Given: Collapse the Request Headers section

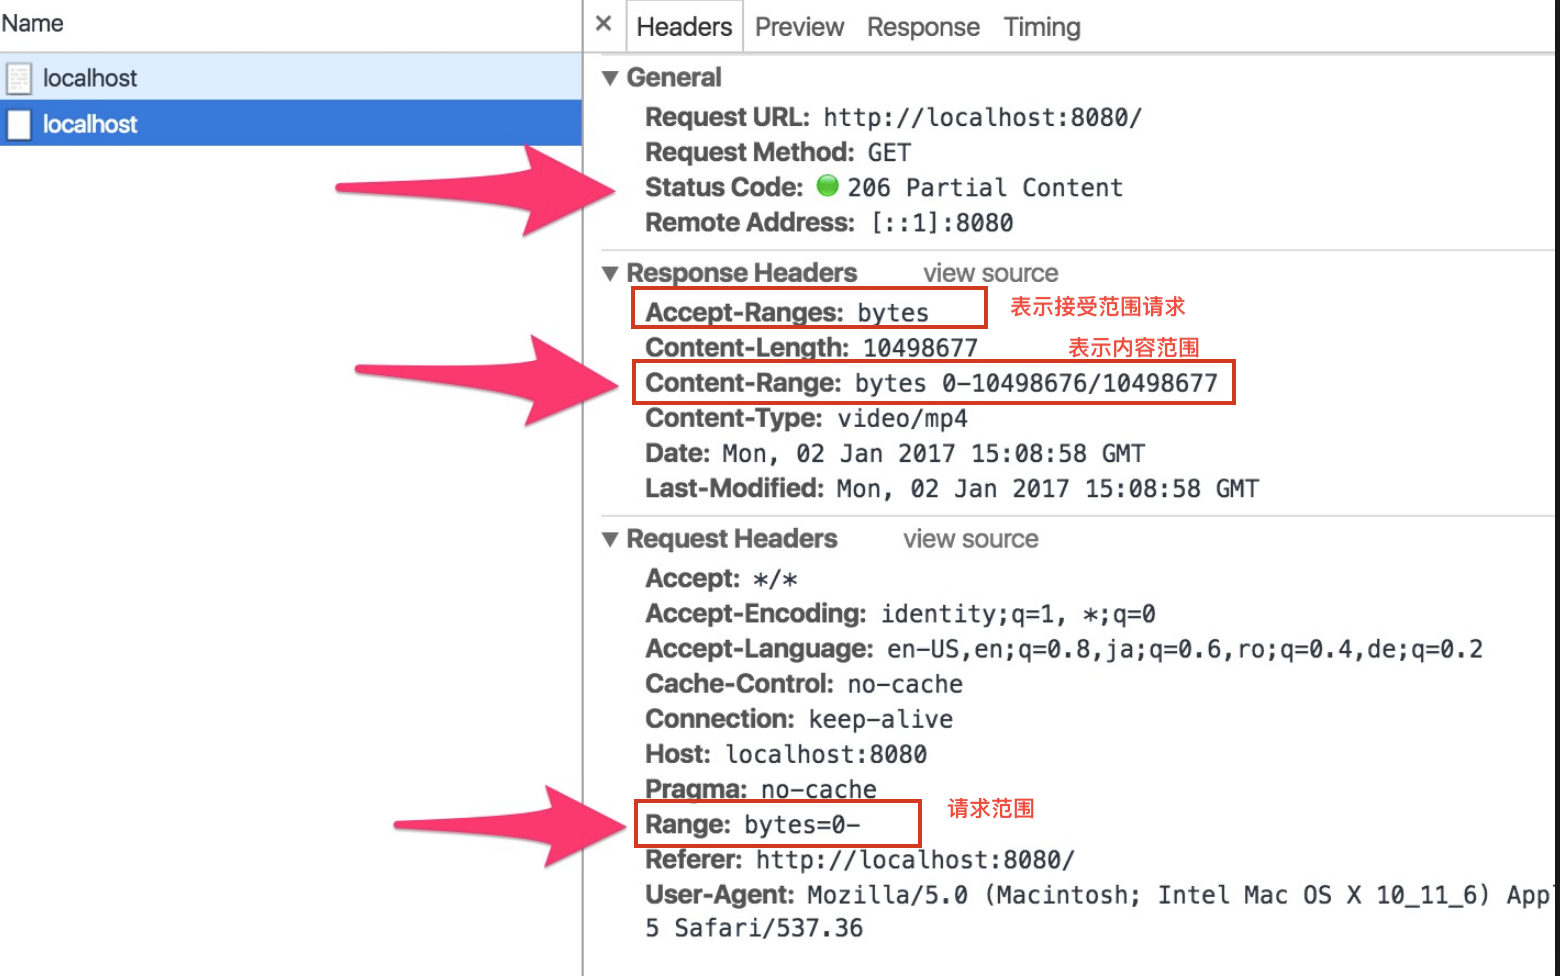Looking at the screenshot, I should 610,539.
